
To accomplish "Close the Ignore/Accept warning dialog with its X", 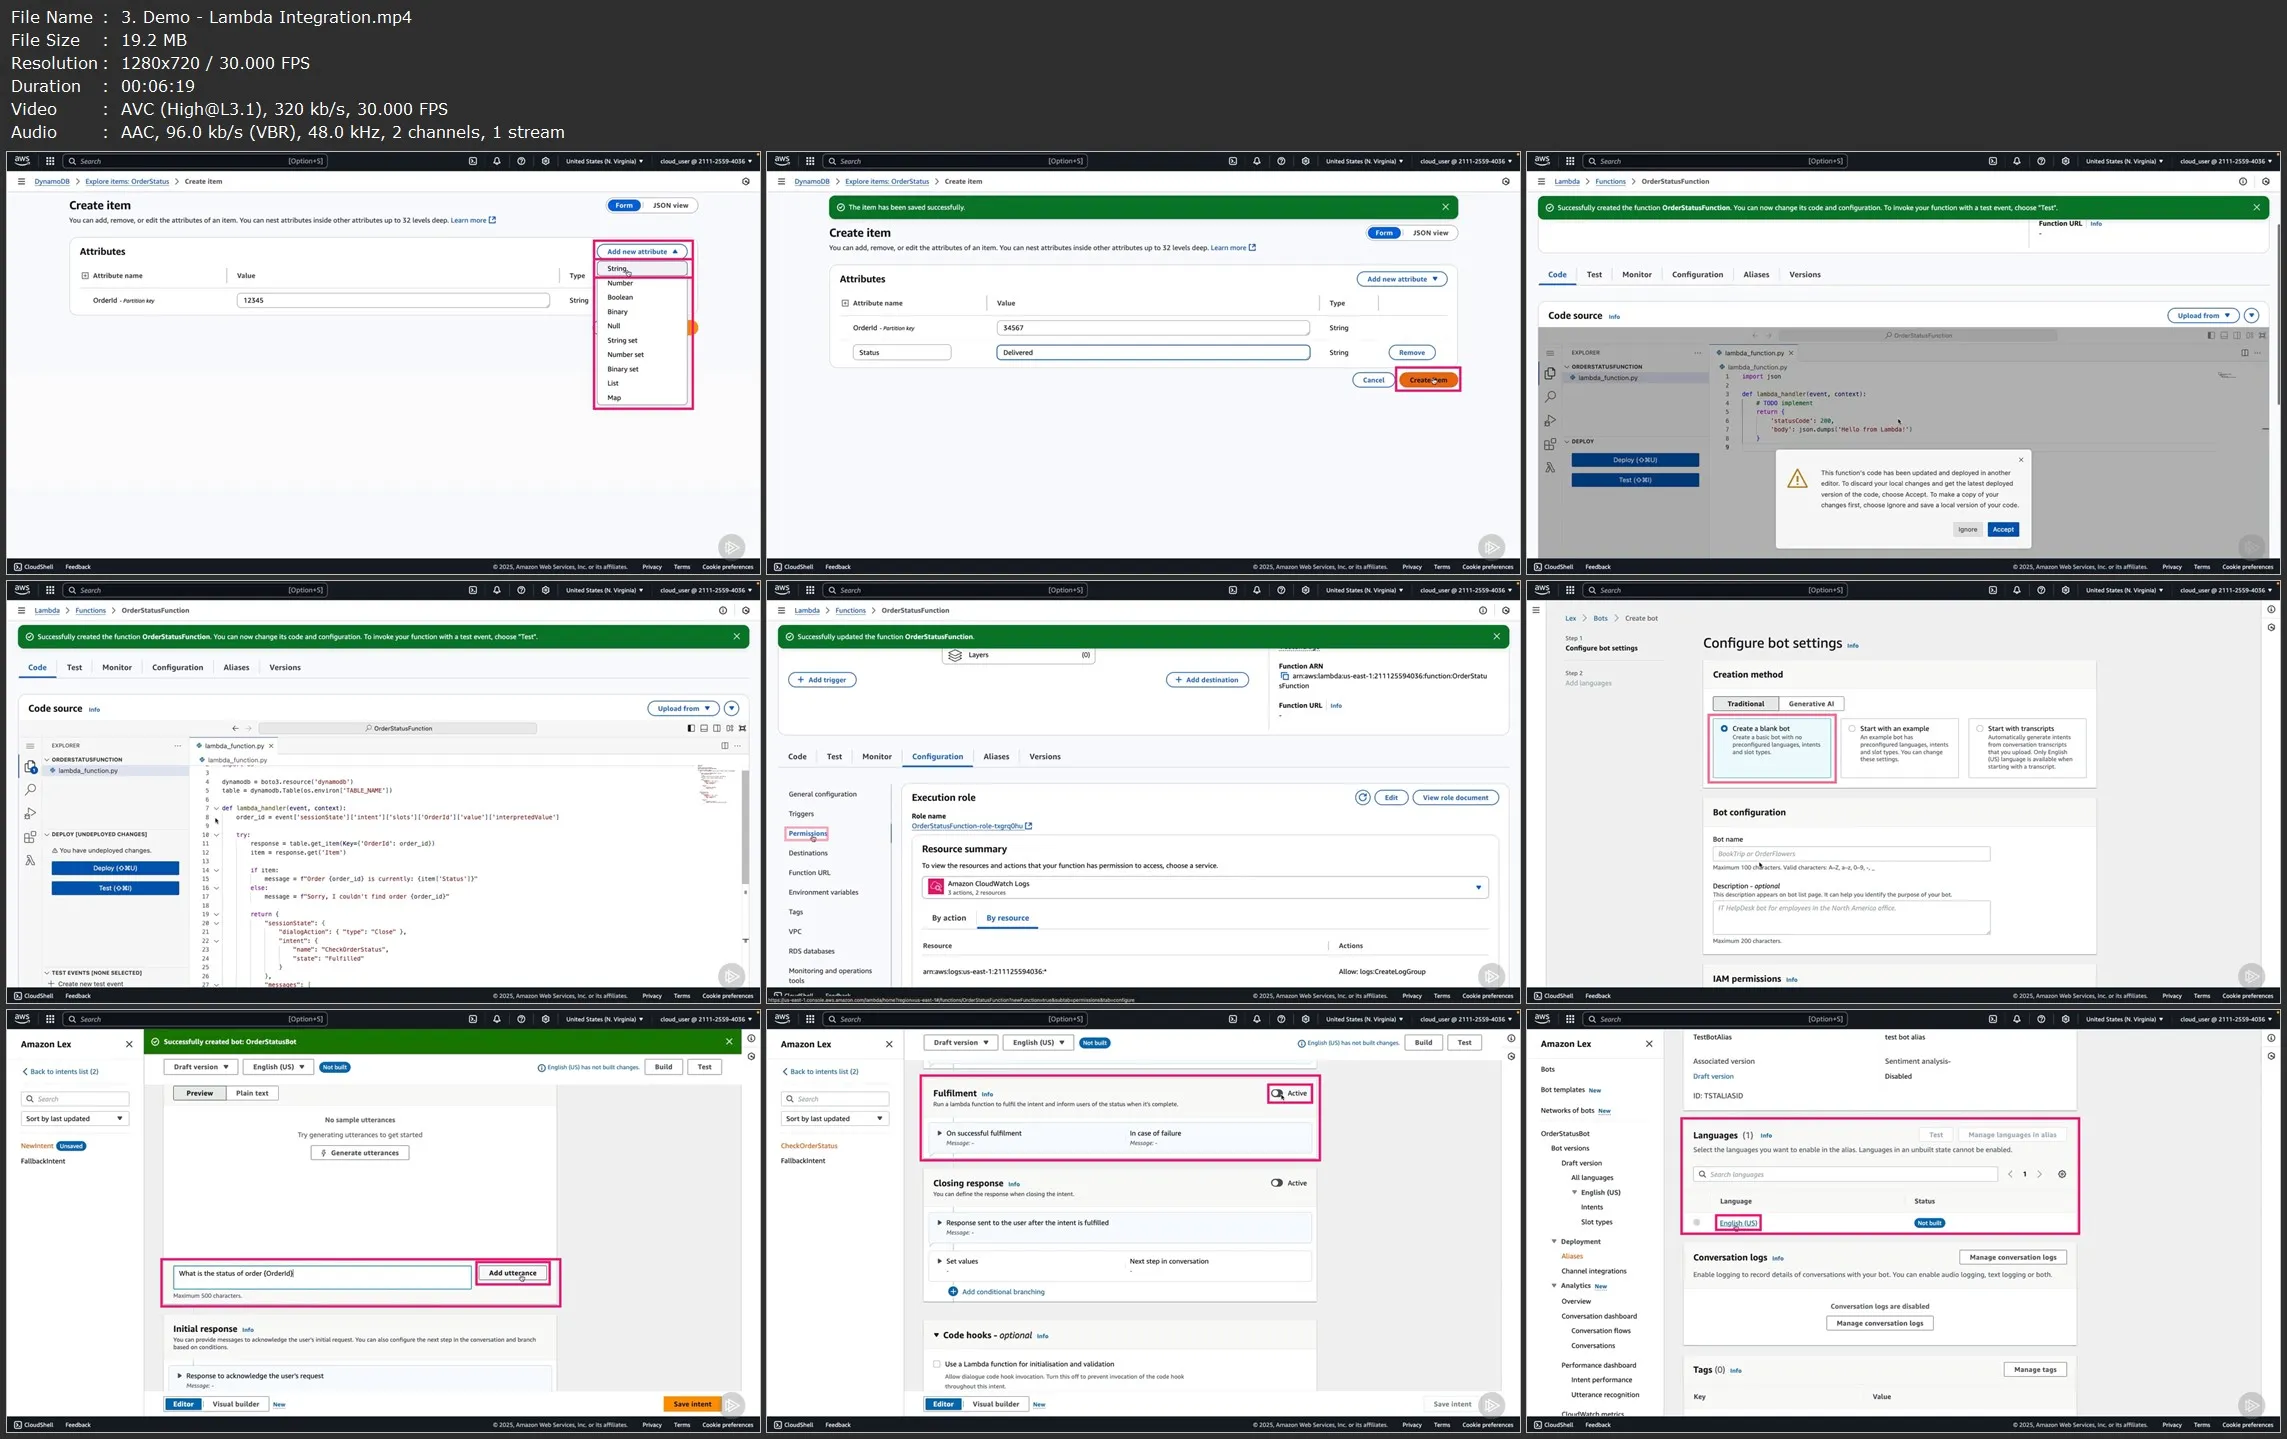I will pos(2021,460).
